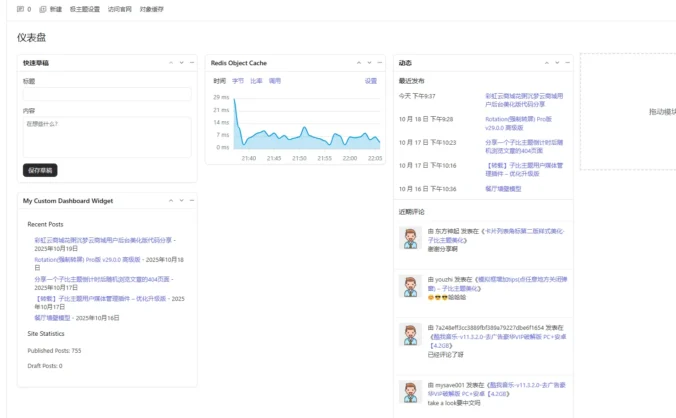Viewport: 676px width, 418px height.
Task: Click the 'Draft Posts: 0' text
Action: pos(45,366)
